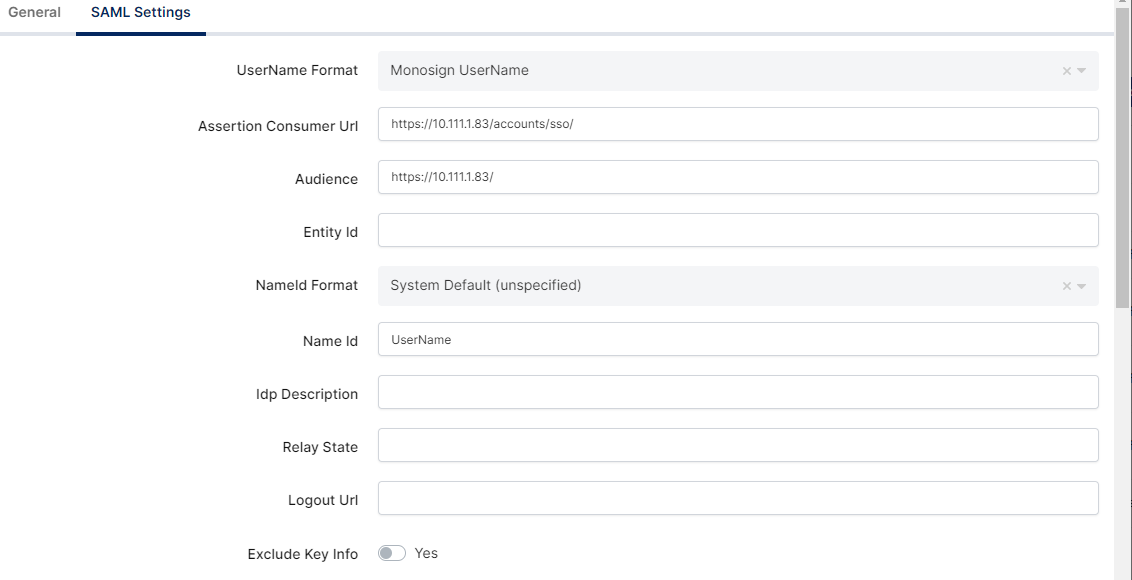Select the SAML Settings tab
Screen dimensions: 1132x580
click(x=140, y=13)
